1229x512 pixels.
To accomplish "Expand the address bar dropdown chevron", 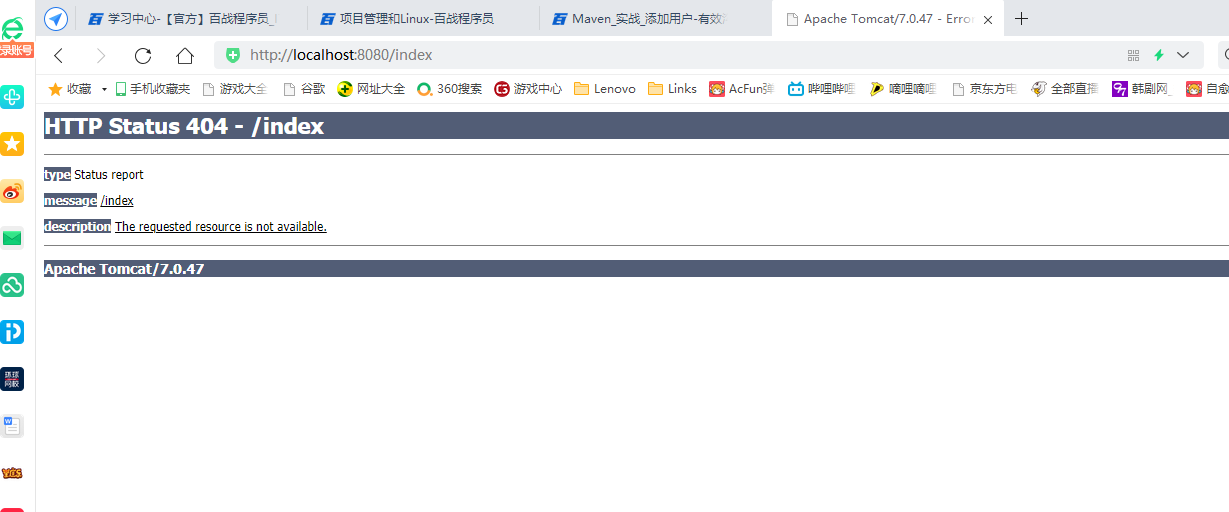I will tap(1184, 55).
